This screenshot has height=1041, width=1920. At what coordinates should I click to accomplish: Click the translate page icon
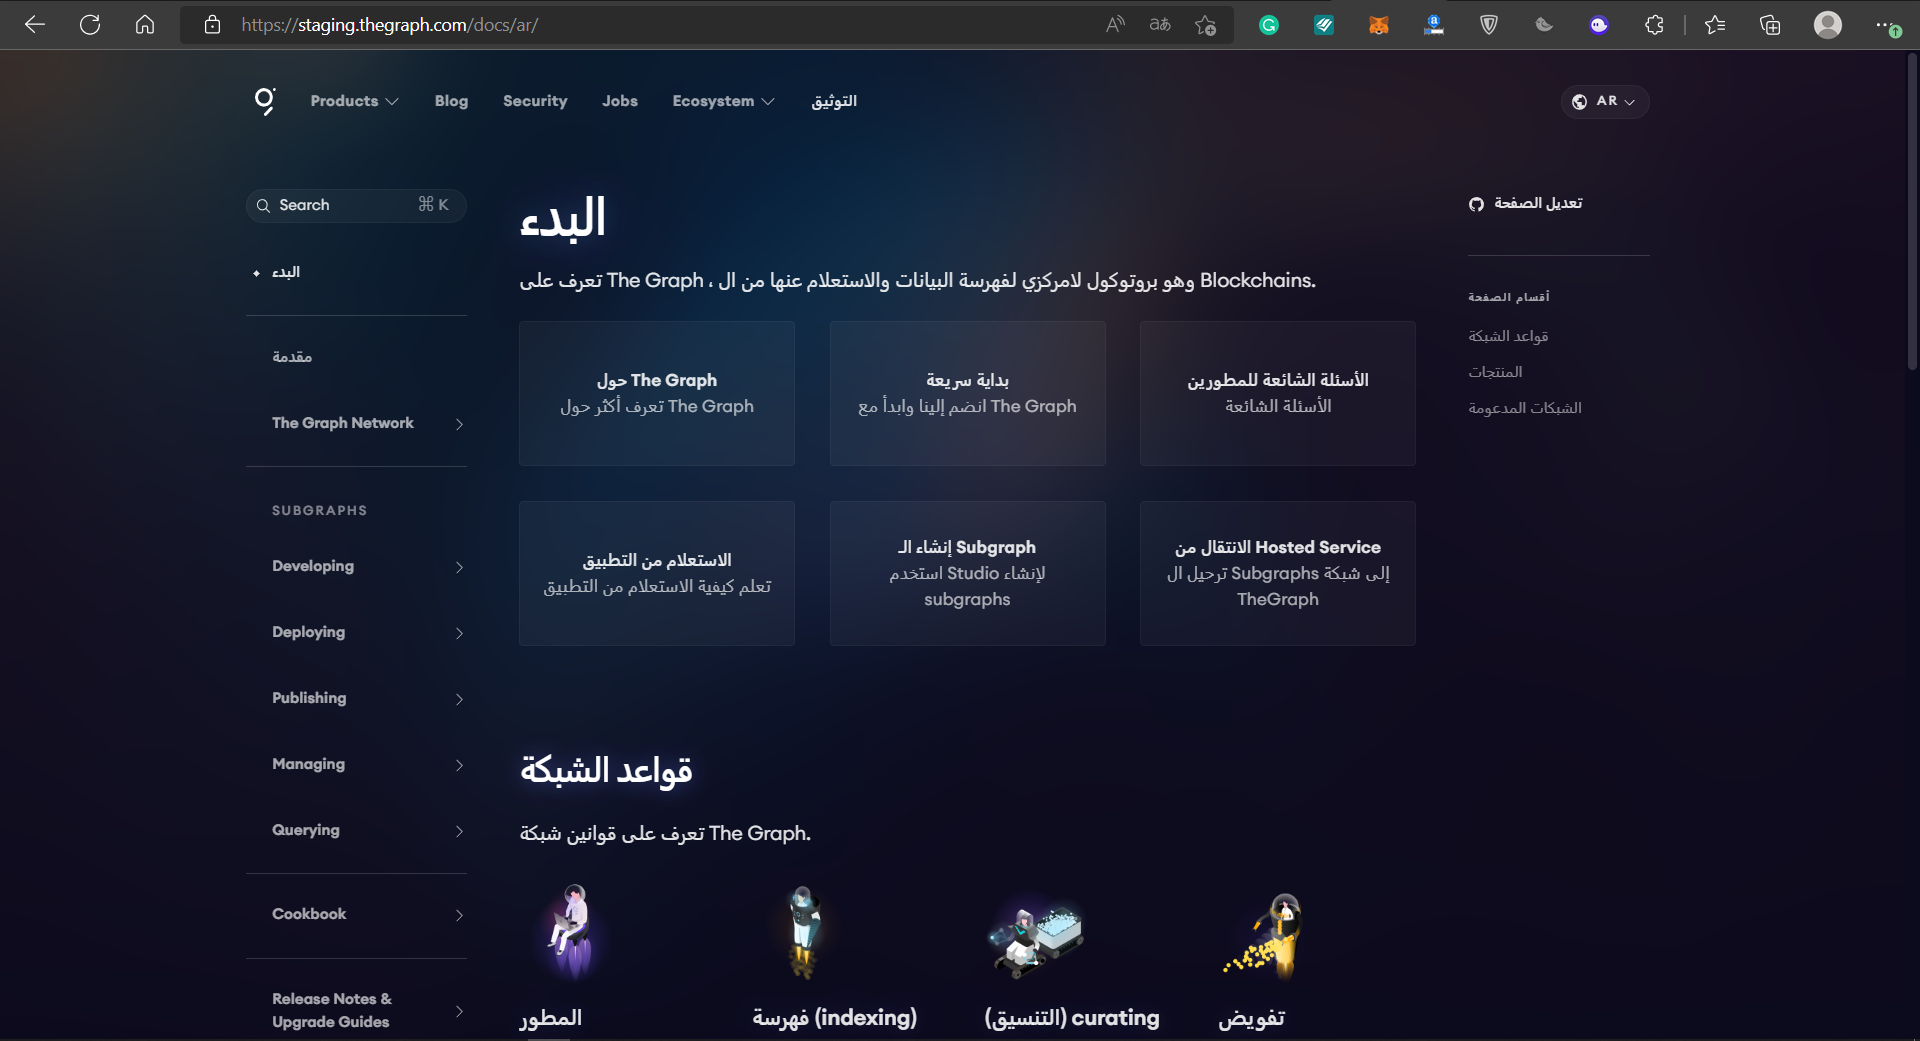point(1160,25)
